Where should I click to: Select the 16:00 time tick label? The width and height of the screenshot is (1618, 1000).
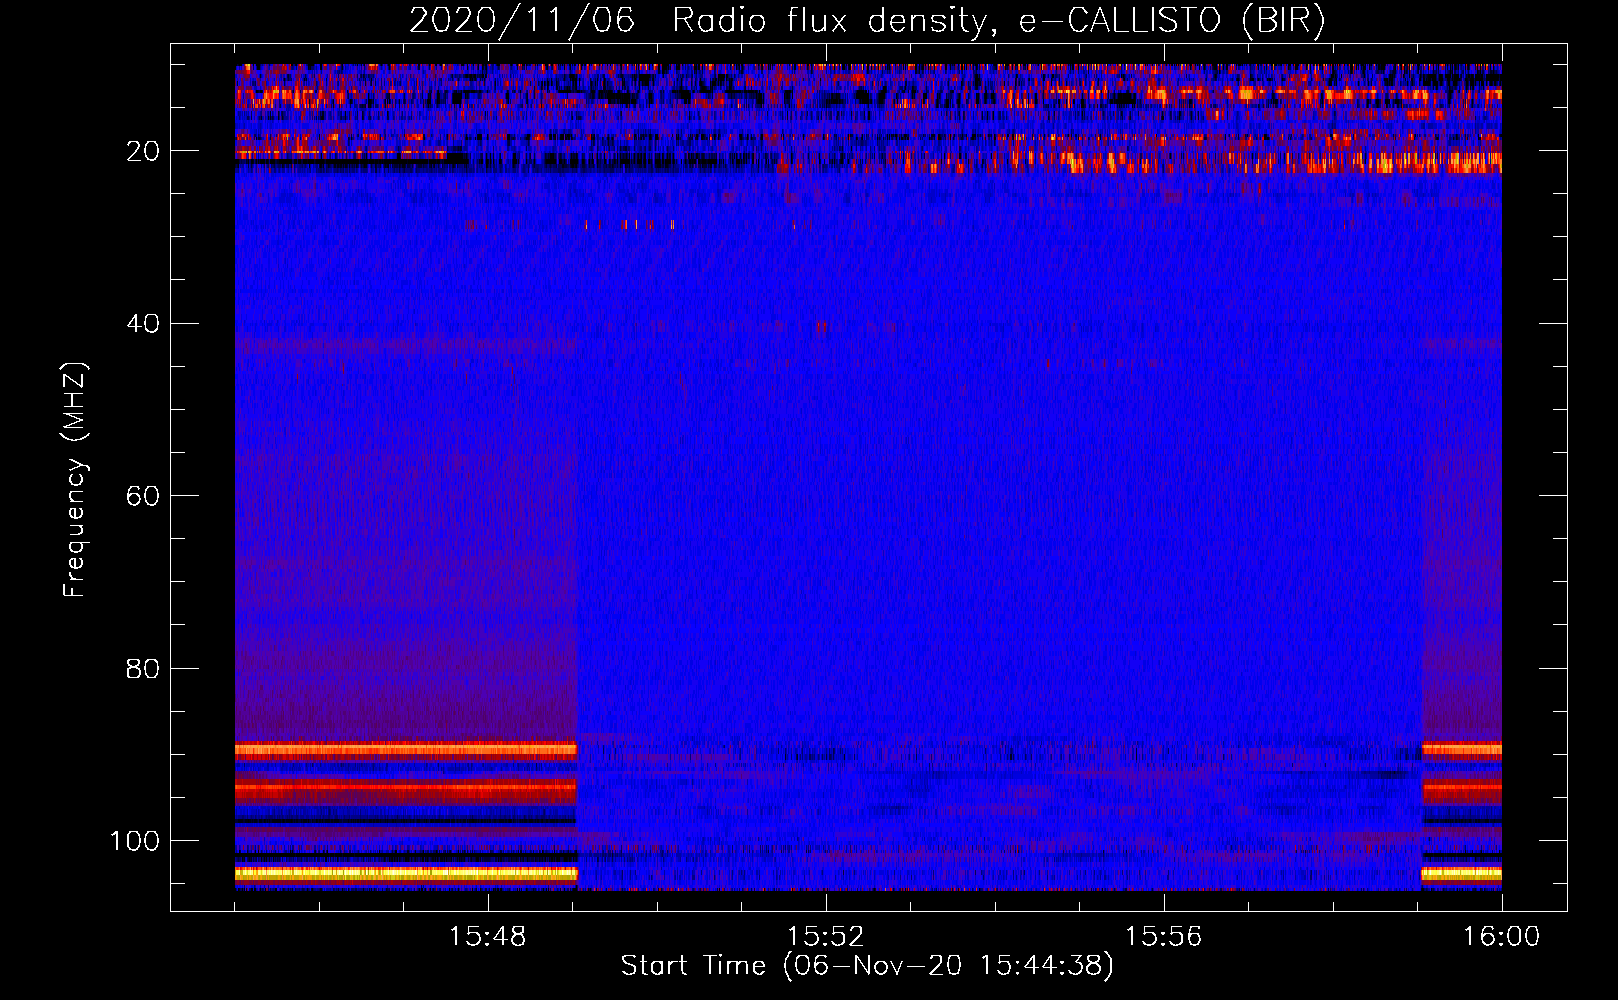click(x=1501, y=937)
